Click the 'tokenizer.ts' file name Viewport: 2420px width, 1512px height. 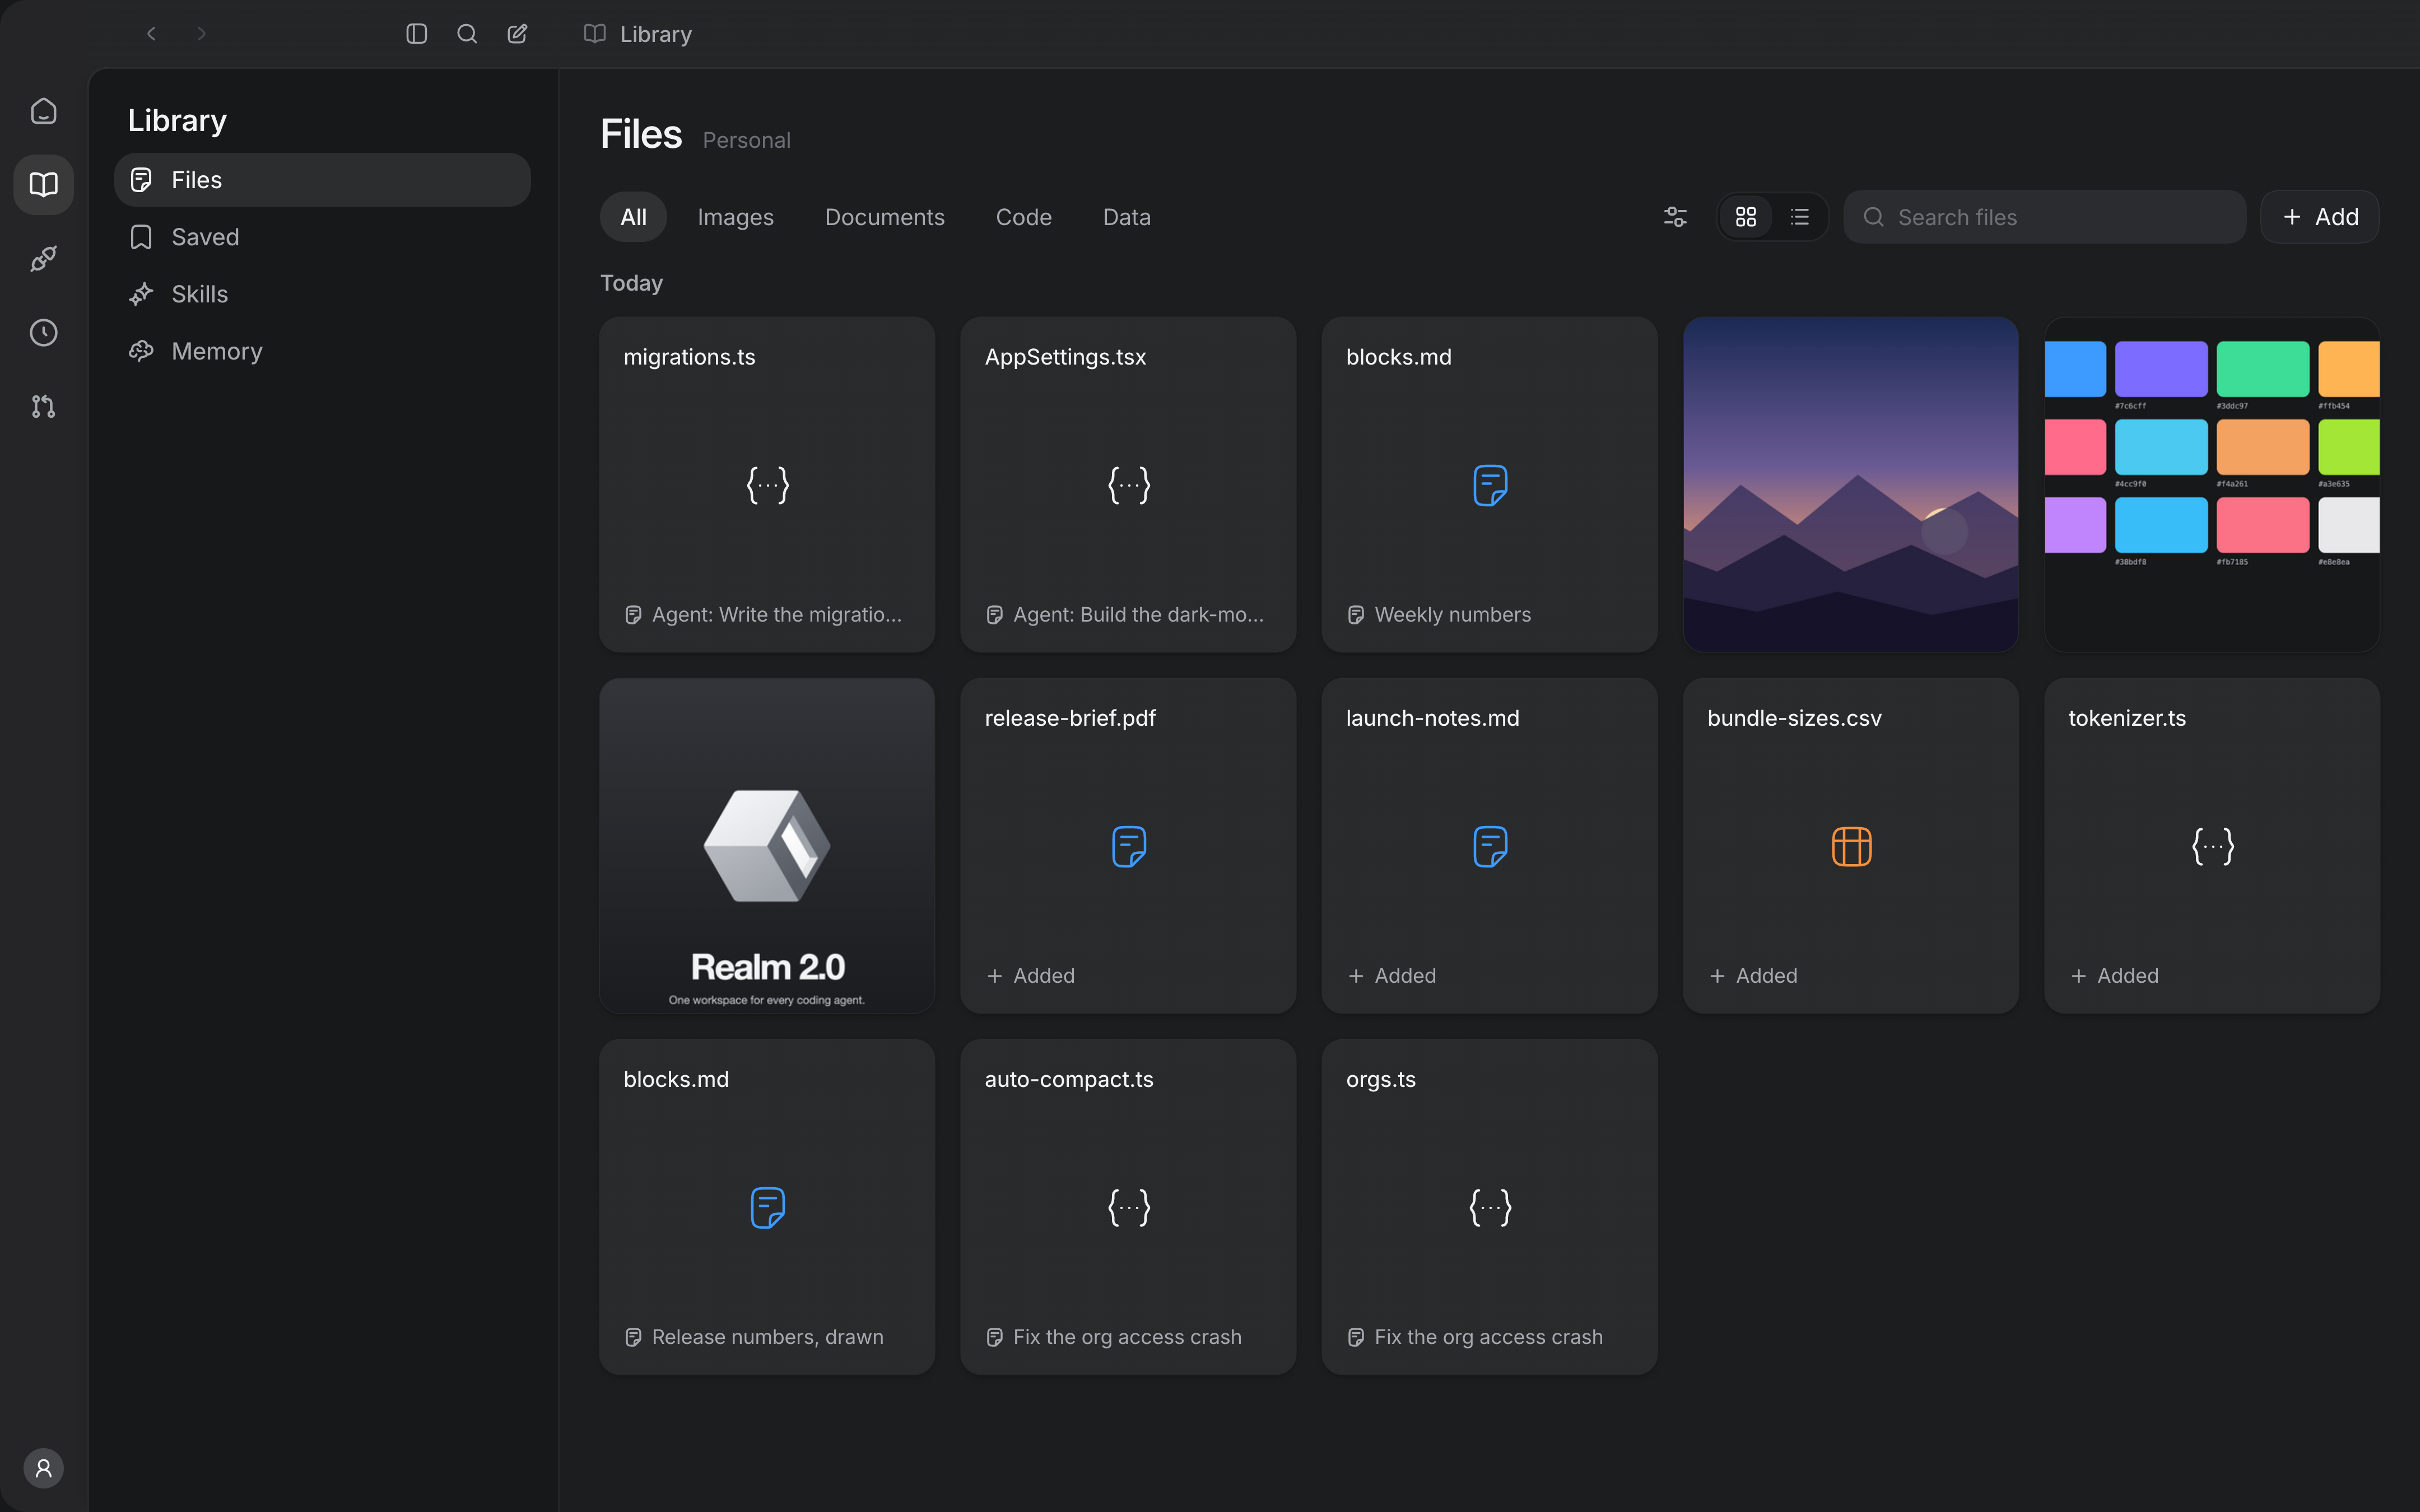click(x=2127, y=718)
